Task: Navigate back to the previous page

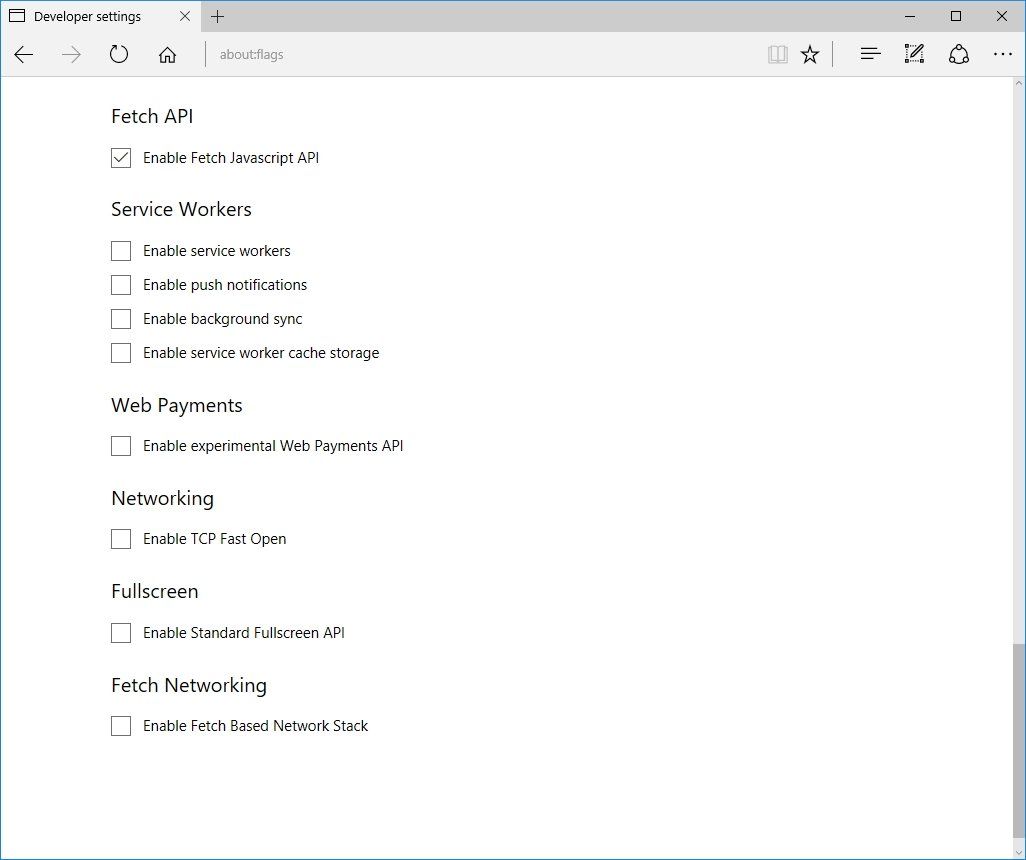Action: (x=24, y=55)
